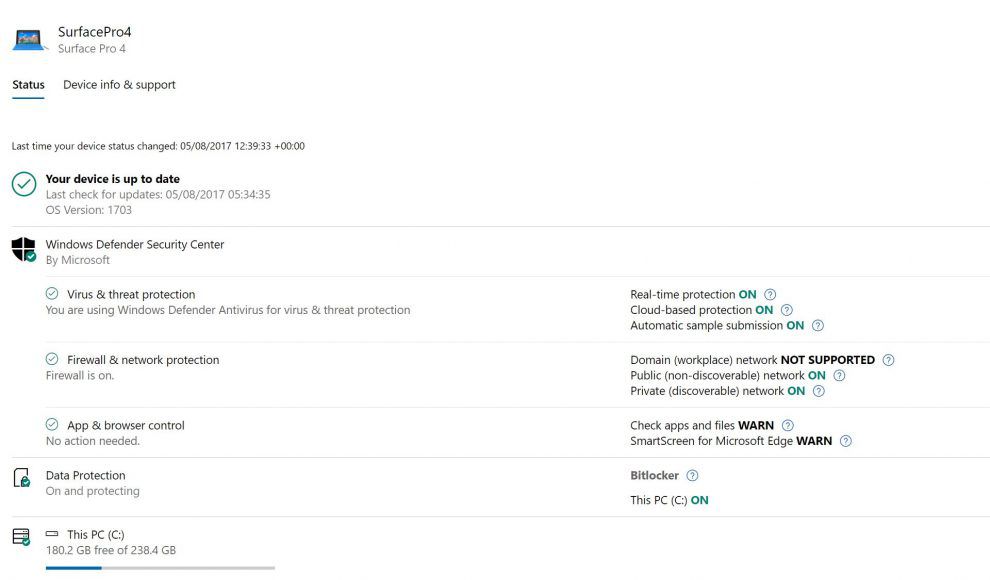
Task: Select the Status tab
Action: pyautogui.click(x=28, y=85)
